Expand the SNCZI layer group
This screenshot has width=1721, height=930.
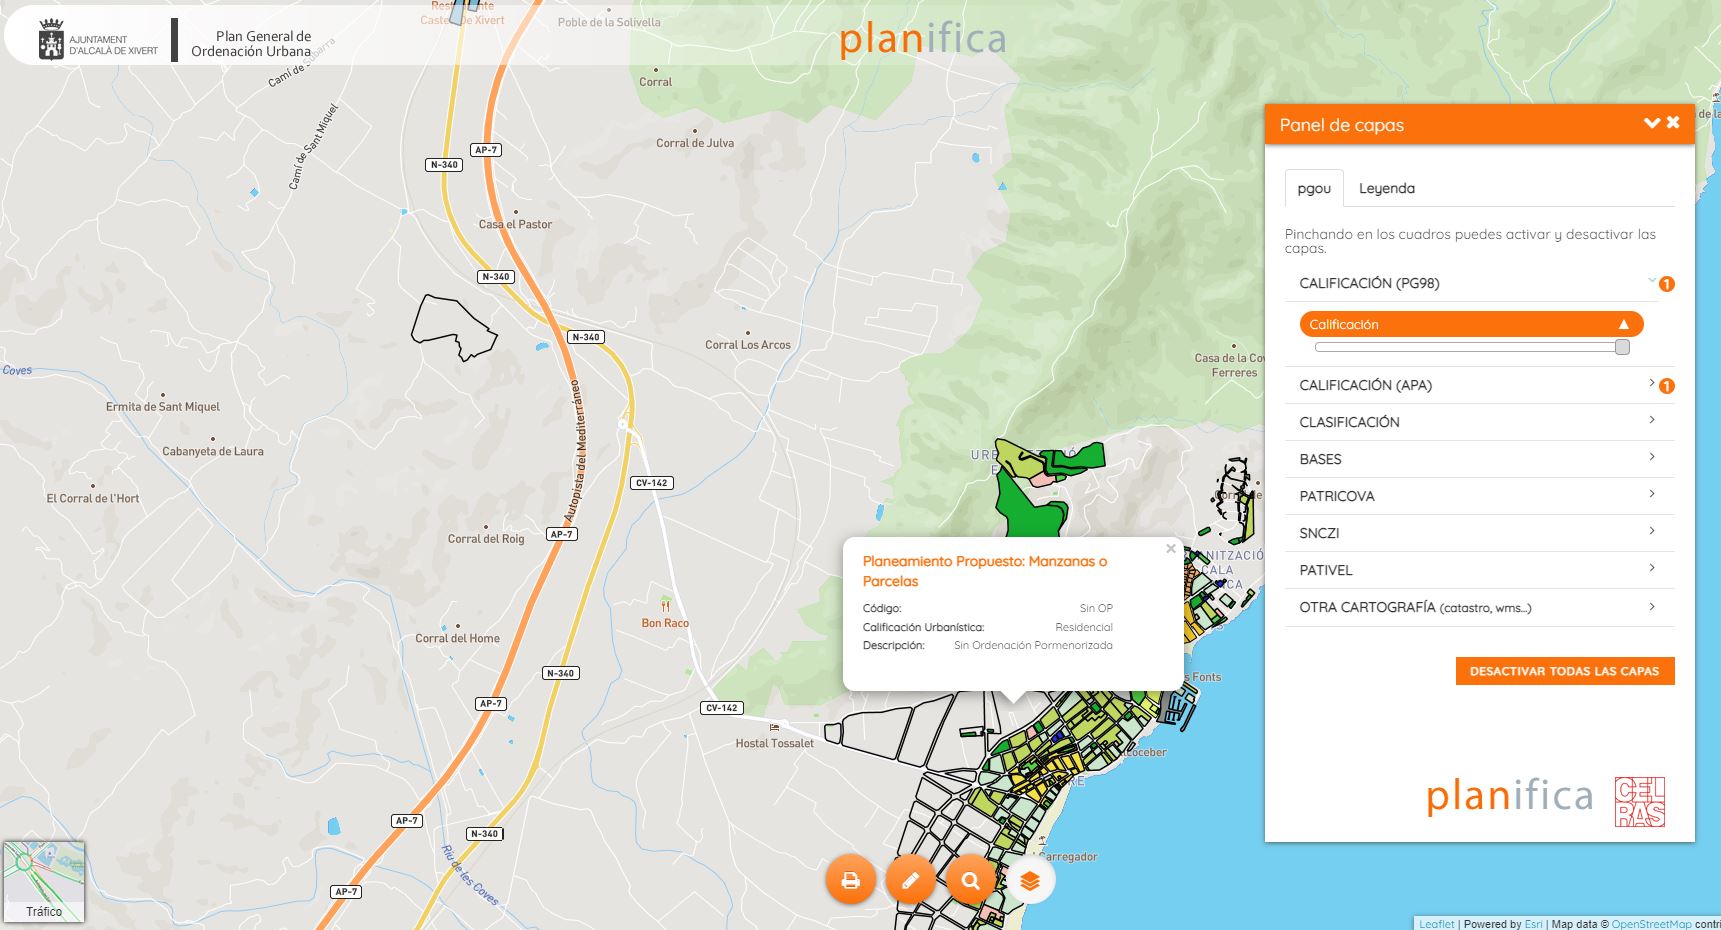coord(1480,533)
